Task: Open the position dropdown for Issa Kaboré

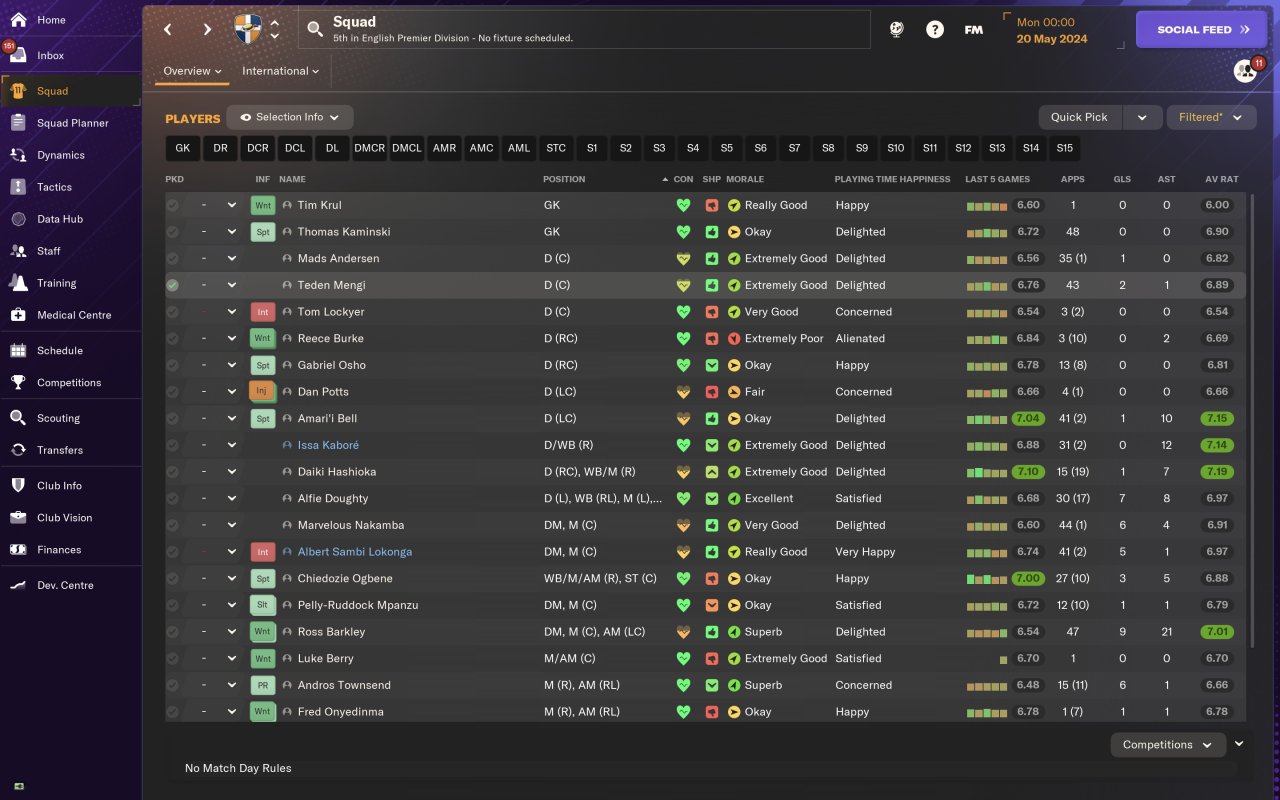Action: tap(232, 445)
